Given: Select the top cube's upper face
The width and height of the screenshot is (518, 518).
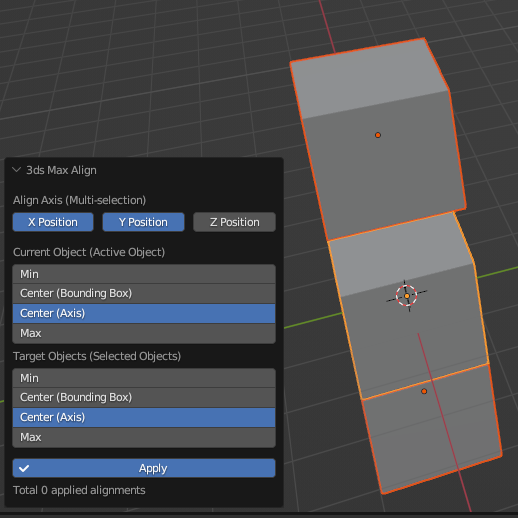Looking at the screenshot, I should coord(368,78).
